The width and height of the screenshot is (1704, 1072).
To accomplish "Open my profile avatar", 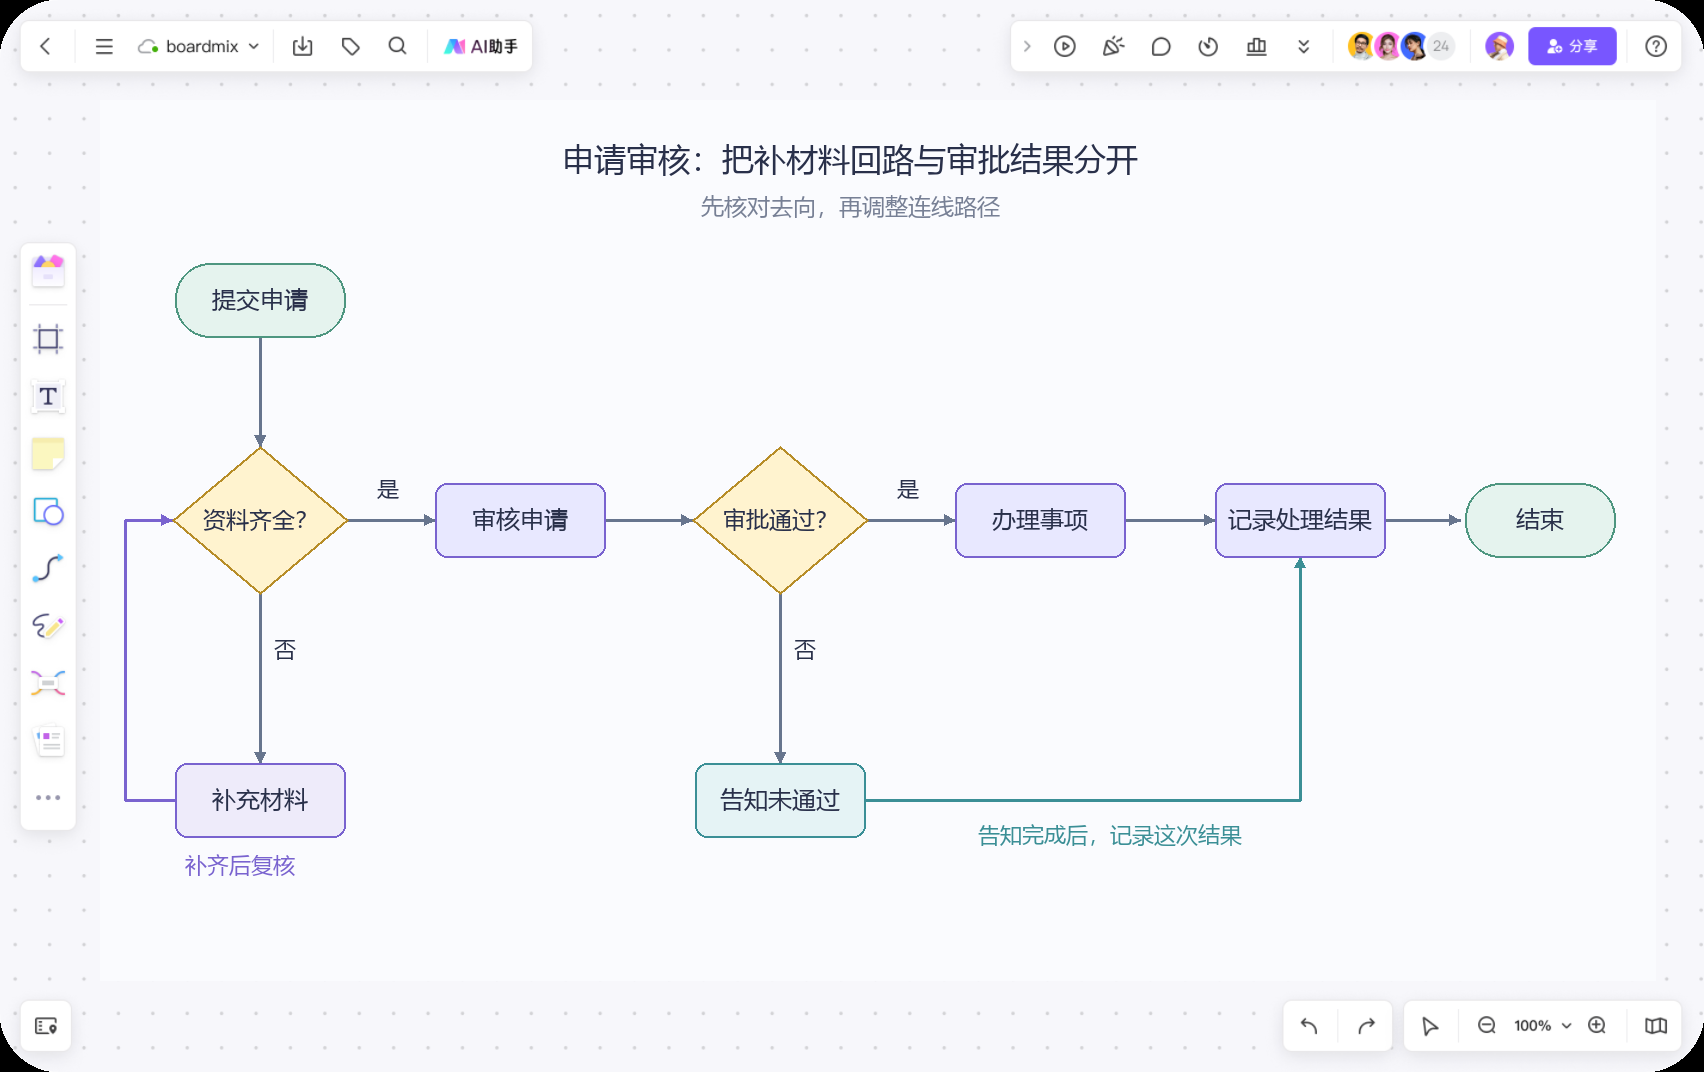I will (x=1499, y=46).
